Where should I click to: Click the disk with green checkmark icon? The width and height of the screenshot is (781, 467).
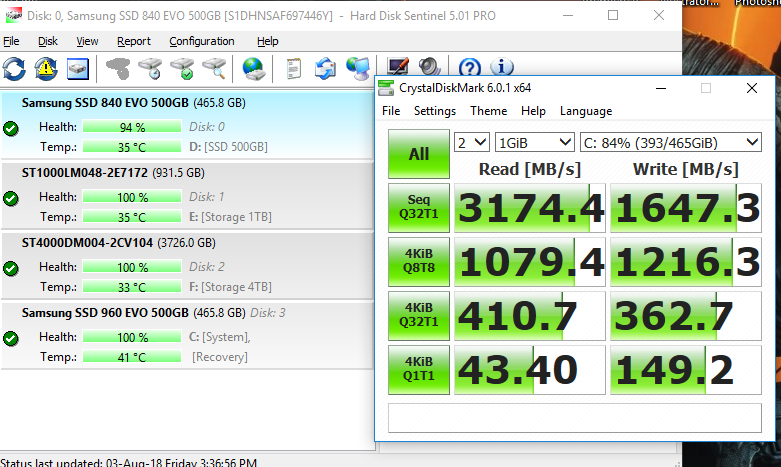(x=182, y=69)
